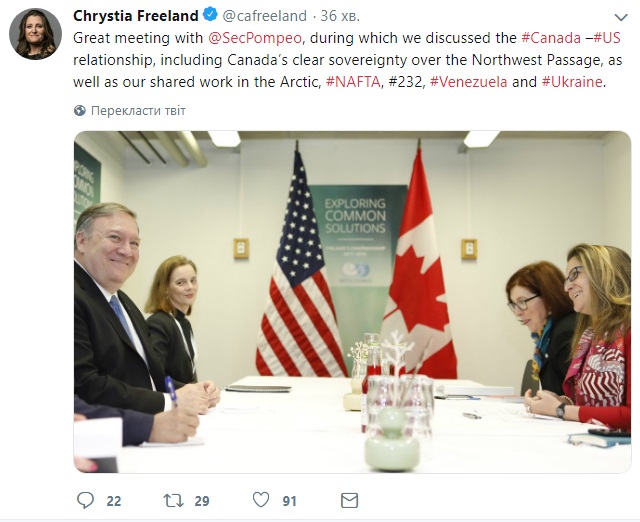The height and width of the screenshot is (522, 640).
Task: Open the #US hashtag
Action: (606, 38)
